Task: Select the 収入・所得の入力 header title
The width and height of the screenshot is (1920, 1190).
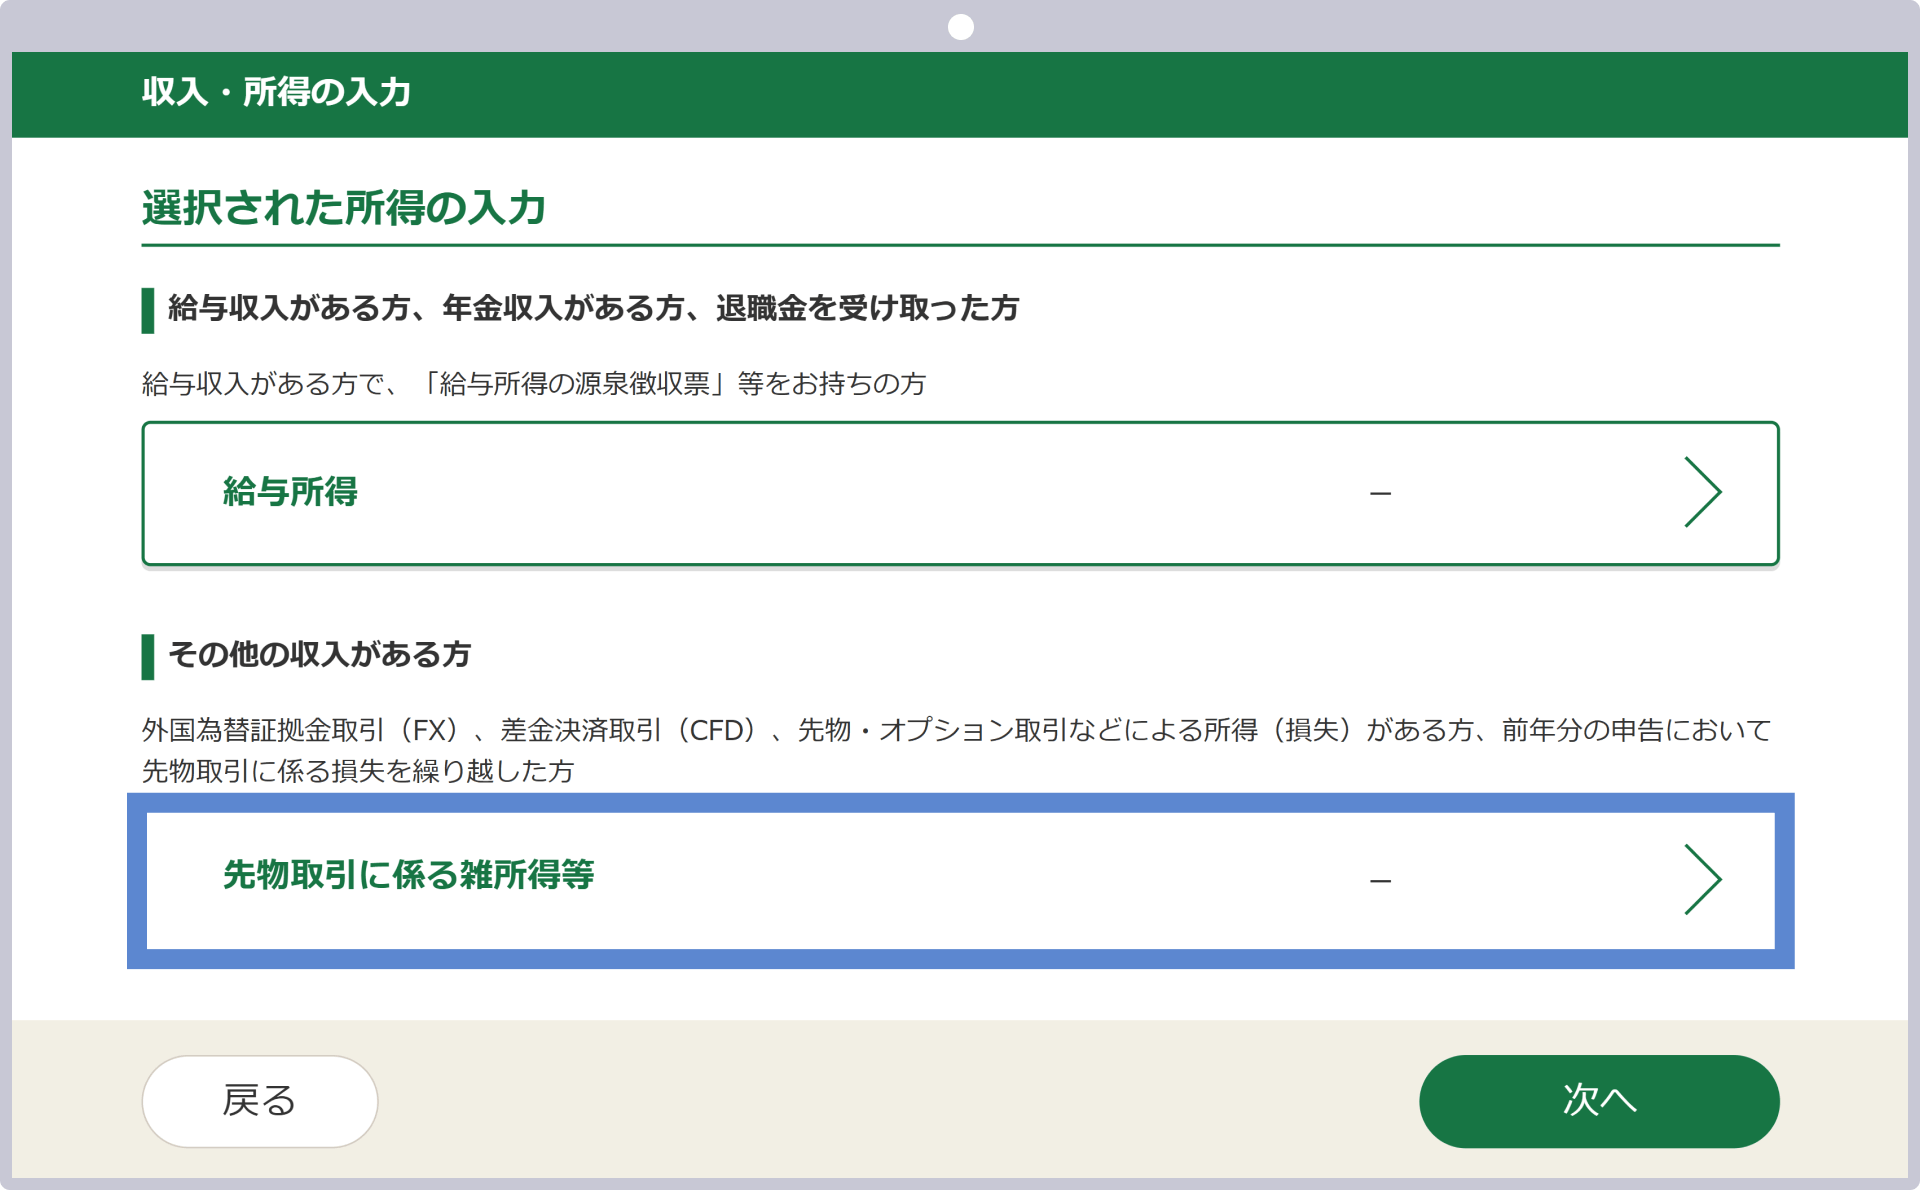Action: (x=276, y=92)
